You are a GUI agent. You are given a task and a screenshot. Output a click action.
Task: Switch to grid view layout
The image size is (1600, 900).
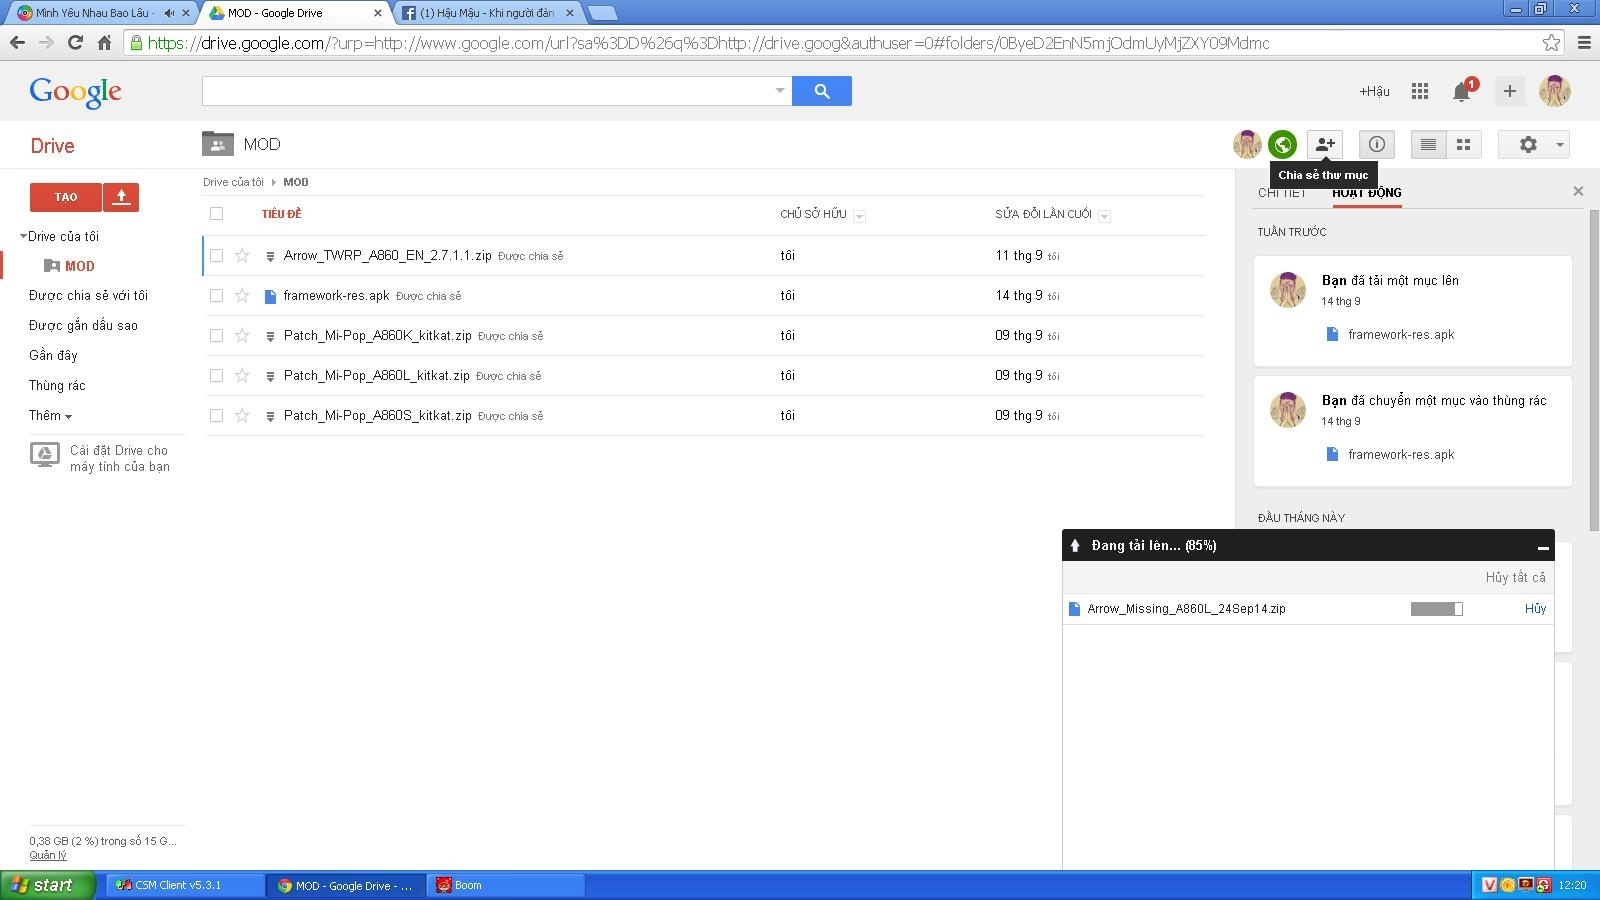pos(1464,144)
